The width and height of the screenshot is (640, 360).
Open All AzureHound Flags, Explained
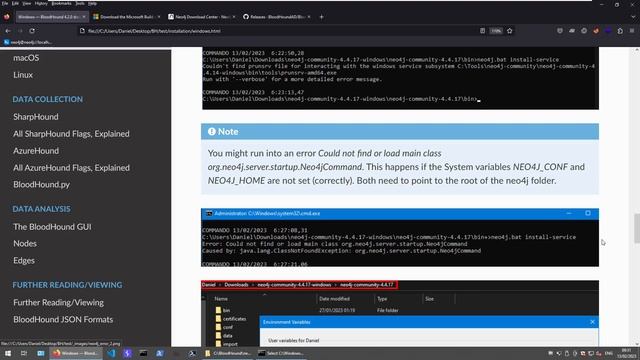(x=71, y=167)
